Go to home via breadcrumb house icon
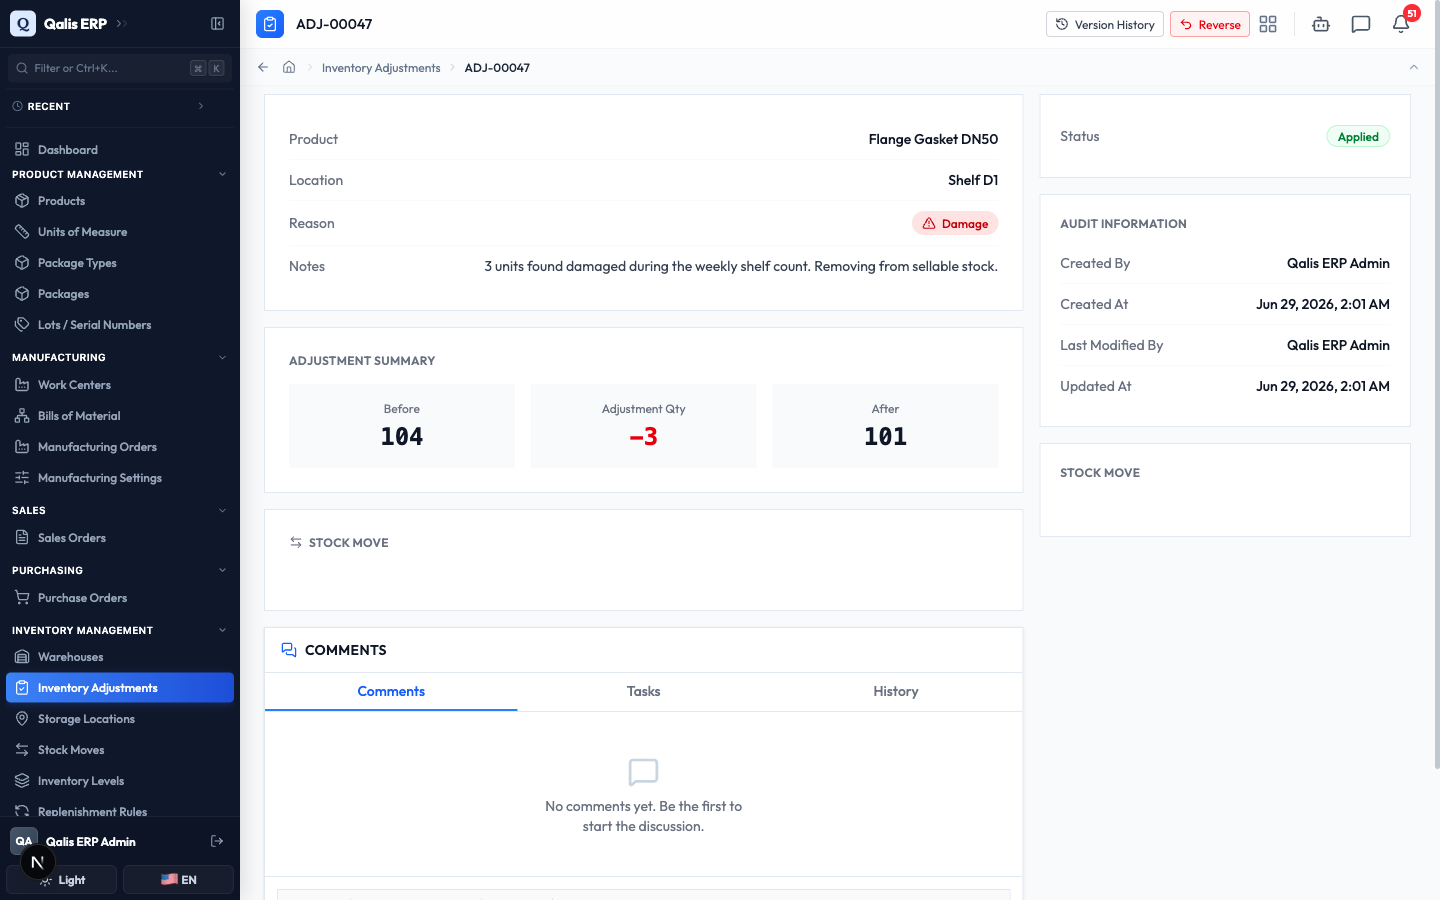 tap(289, 67)
